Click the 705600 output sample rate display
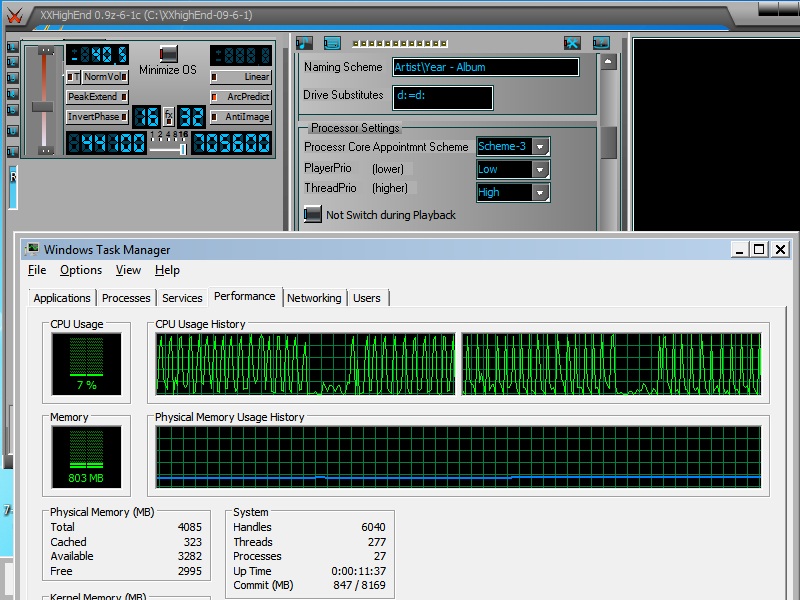This screenshot has width=800, height=600. pos(231,143)
